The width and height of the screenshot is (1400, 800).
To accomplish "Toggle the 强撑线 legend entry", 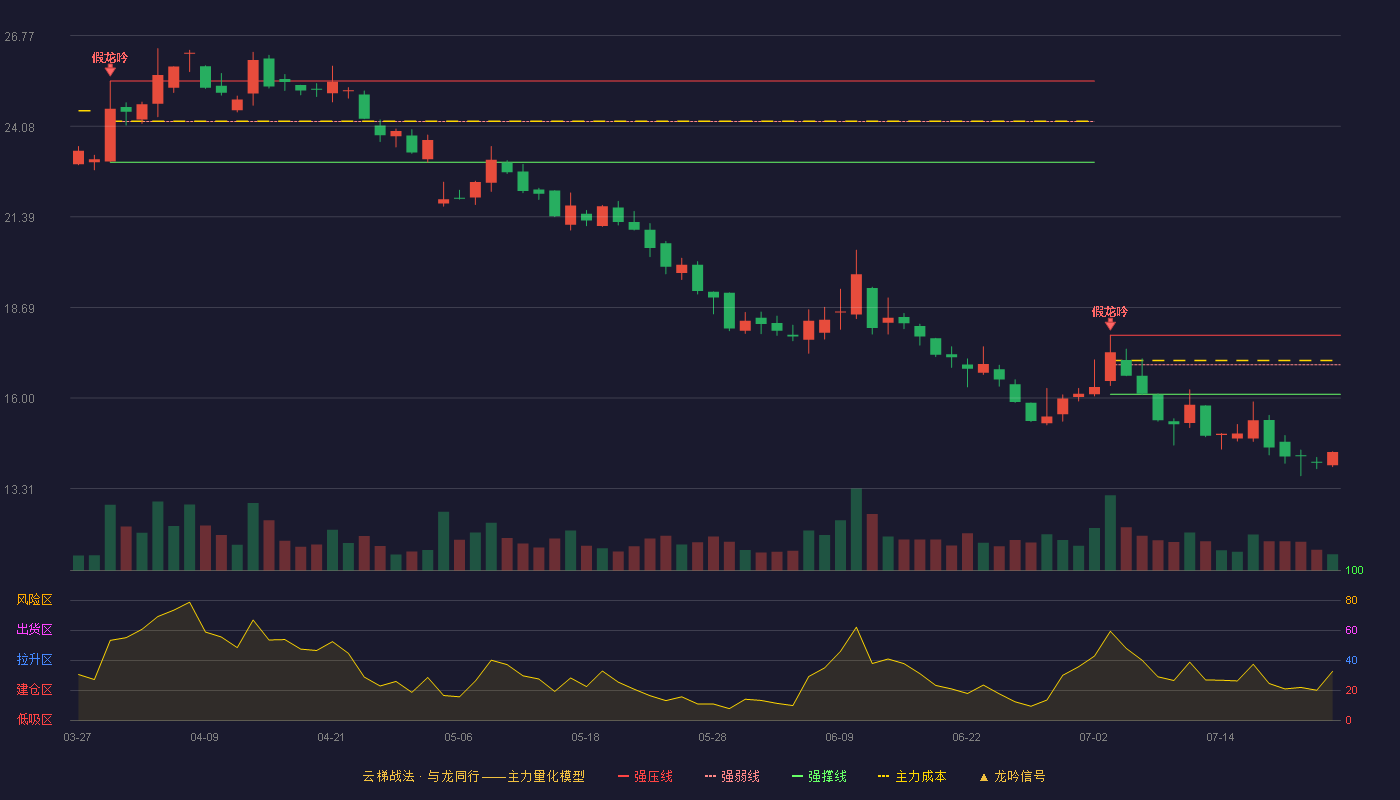I will [819, 776].
